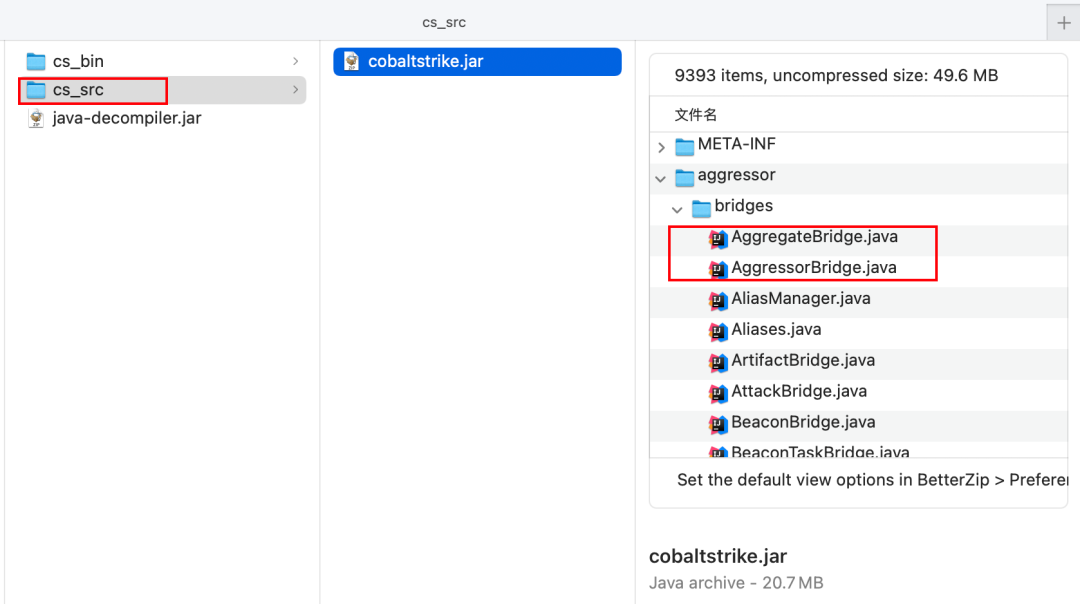Select cobaltstrike.jar in the middle column
This screenshot has height=604, width=1080.
pyautogui.click(x=477, y=61)
